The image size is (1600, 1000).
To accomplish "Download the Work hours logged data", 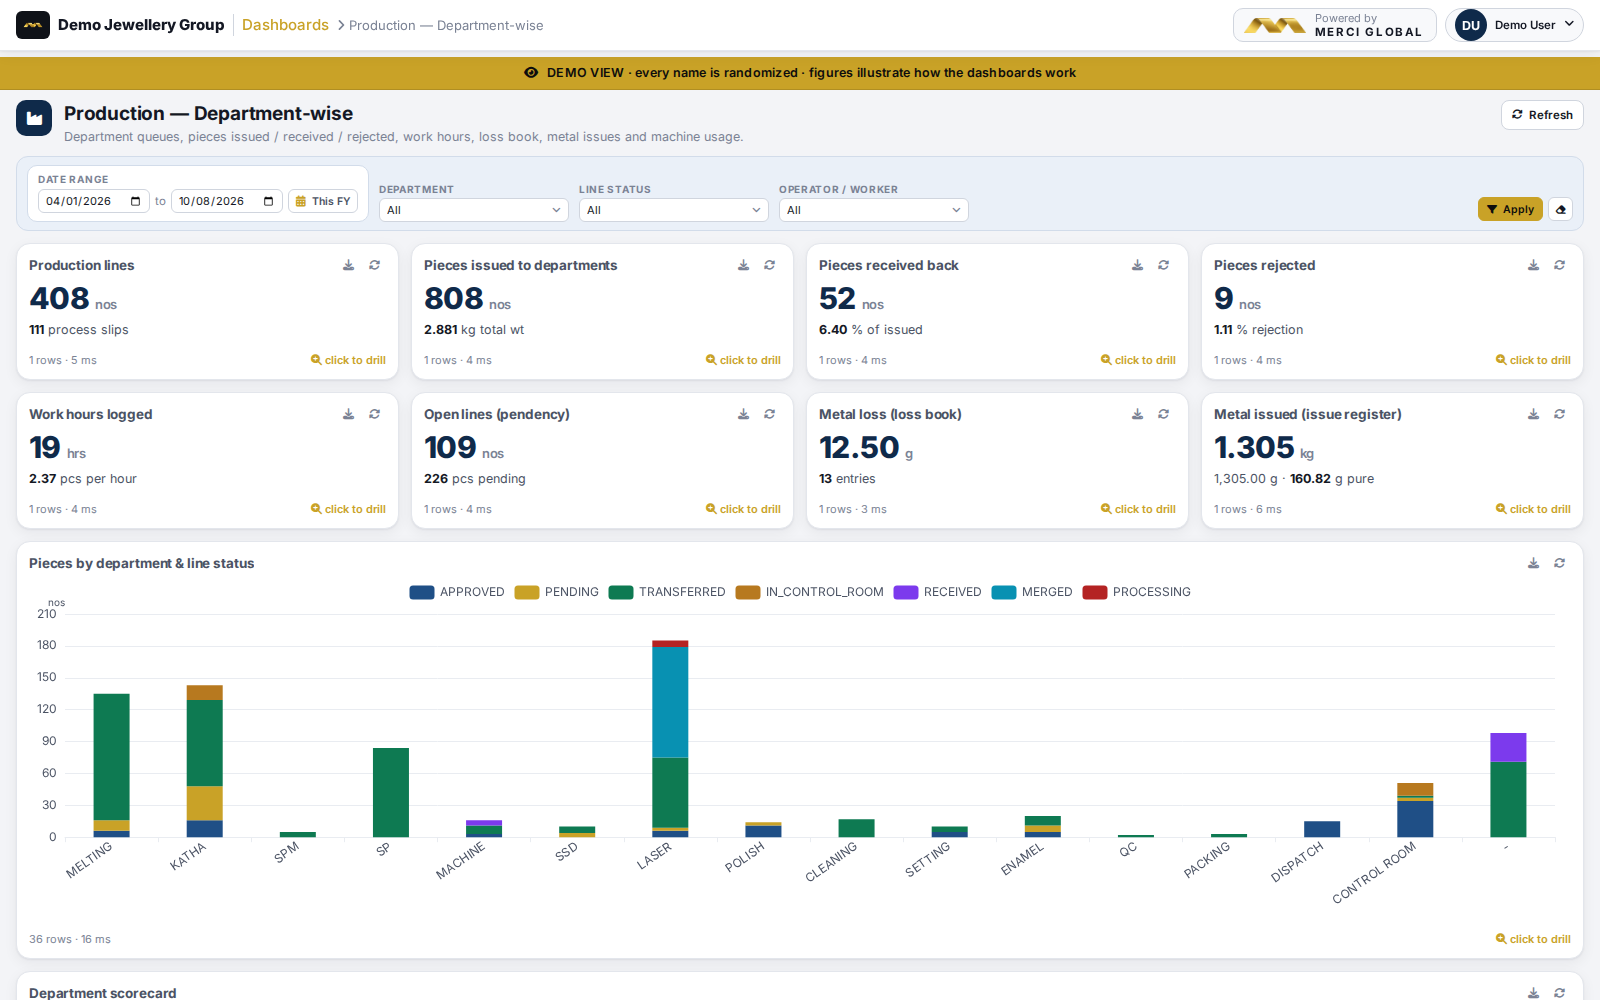I will [x=348, y=414].
